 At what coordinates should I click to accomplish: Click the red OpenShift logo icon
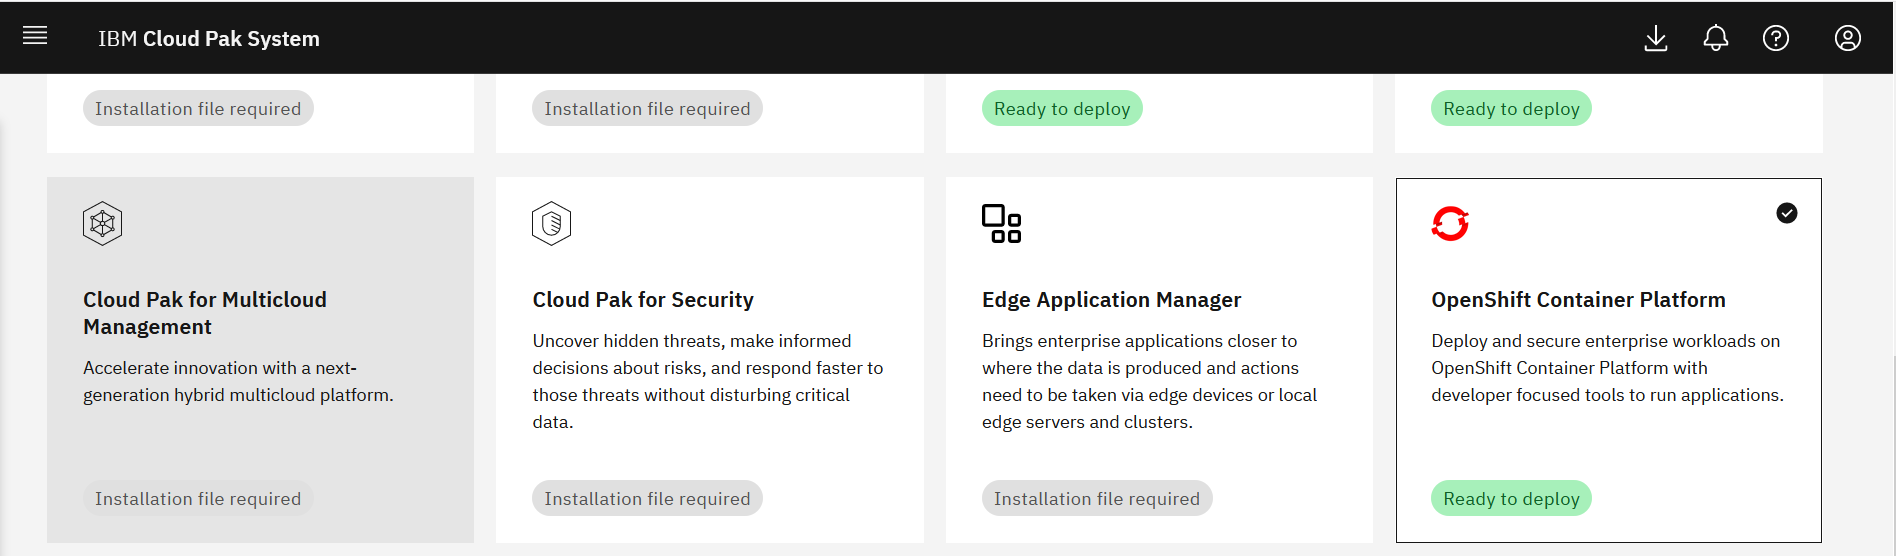coord(1450,224)
